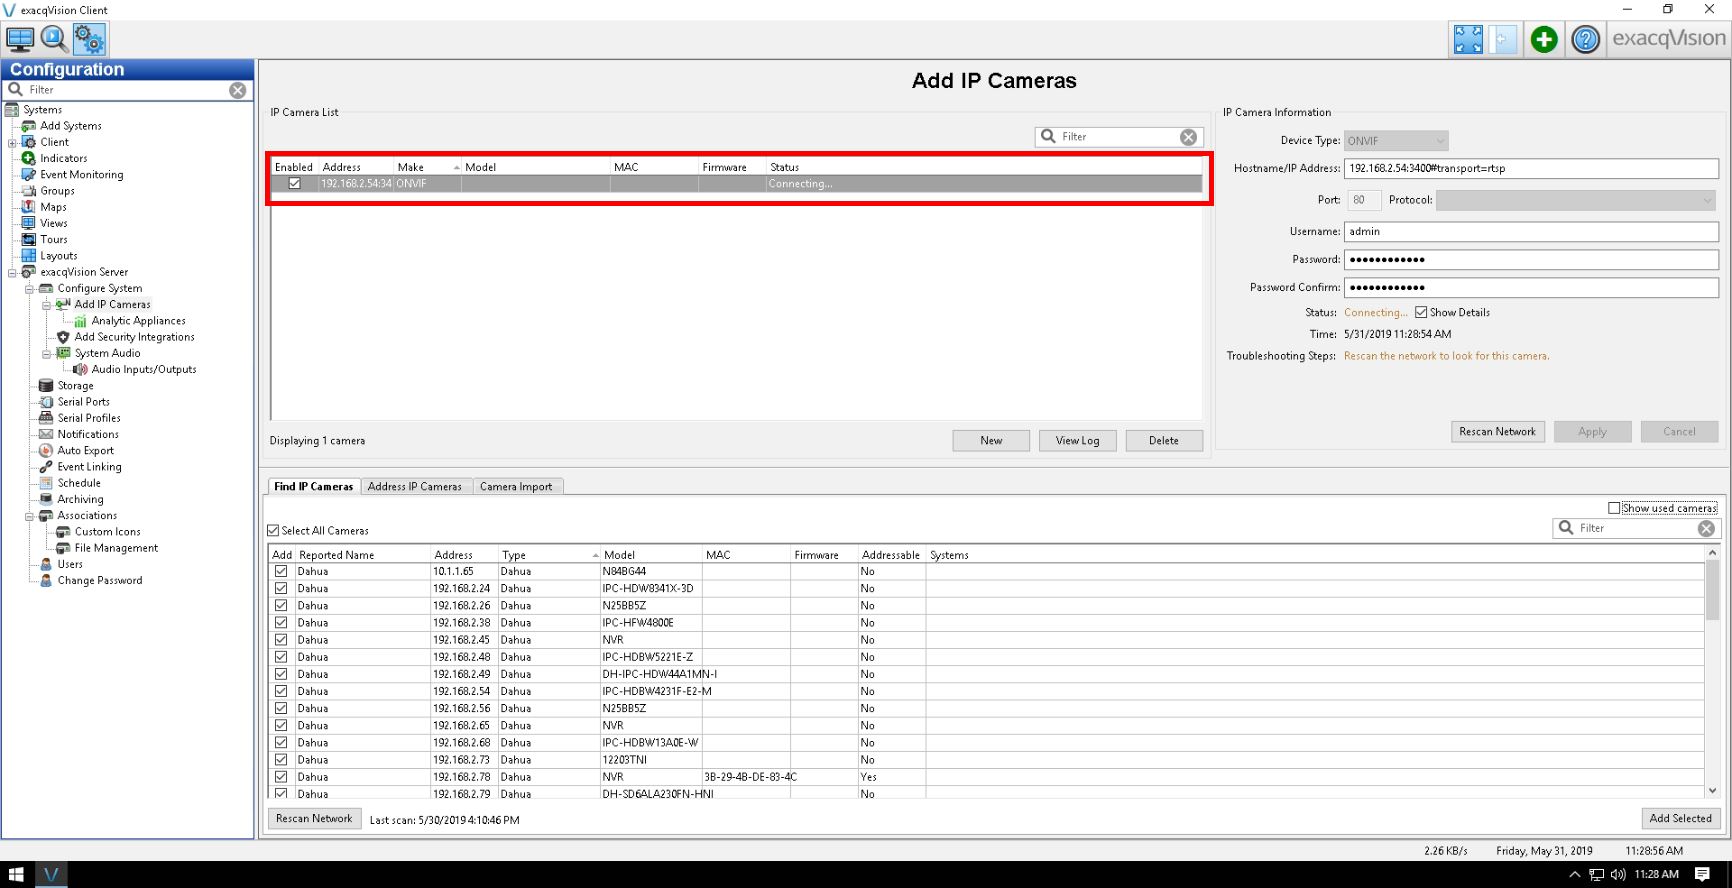Collapse the exacqVision Server tree node
This screenshot has width=1732, height=888.
12,272
